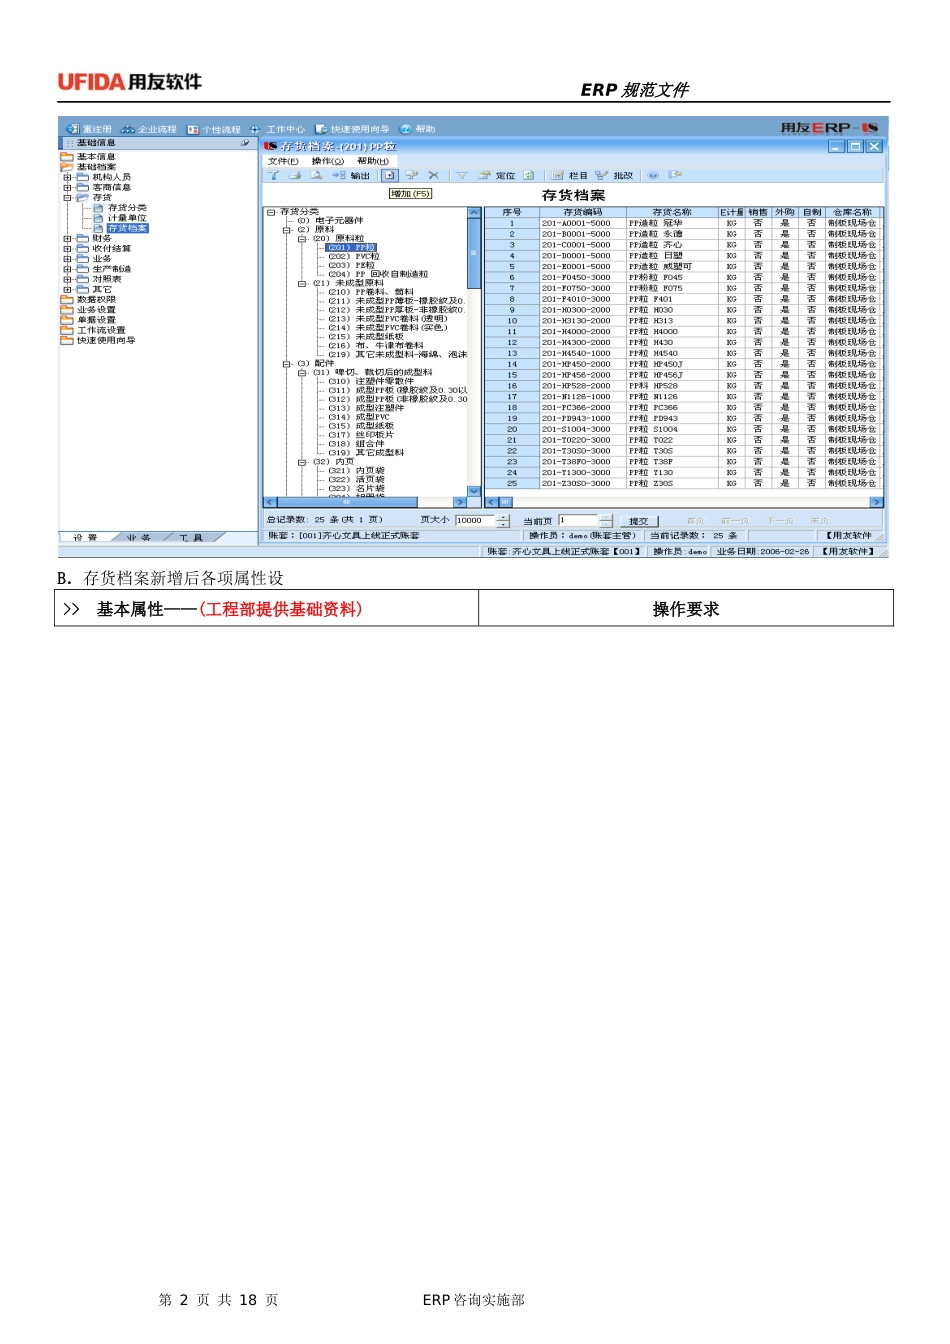Click the 输出 export button
The image size is (950, 1344).
pyautogui.click(x=351, y=175)
